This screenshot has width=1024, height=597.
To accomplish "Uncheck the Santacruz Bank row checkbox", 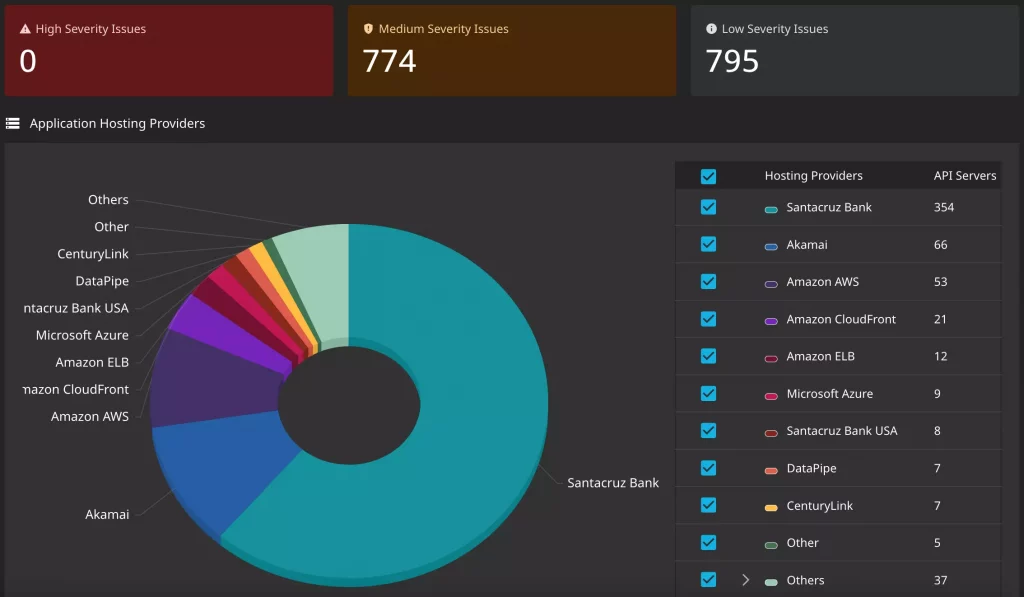I will pos(709,207).
